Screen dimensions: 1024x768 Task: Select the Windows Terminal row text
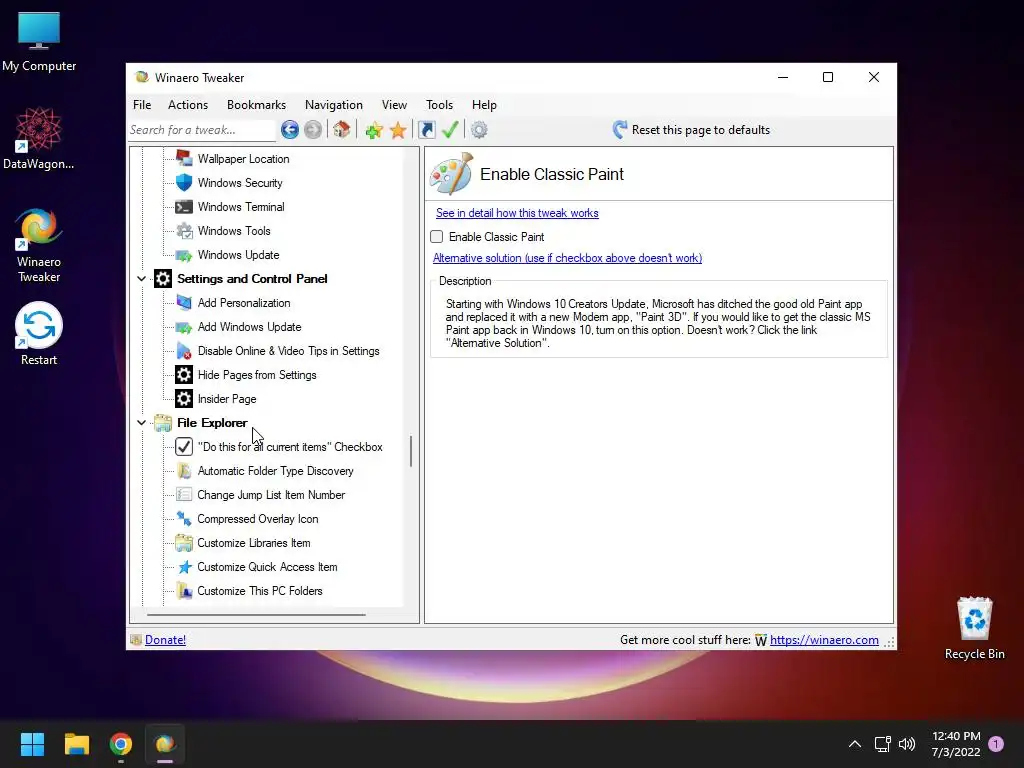tap(241, 207)
